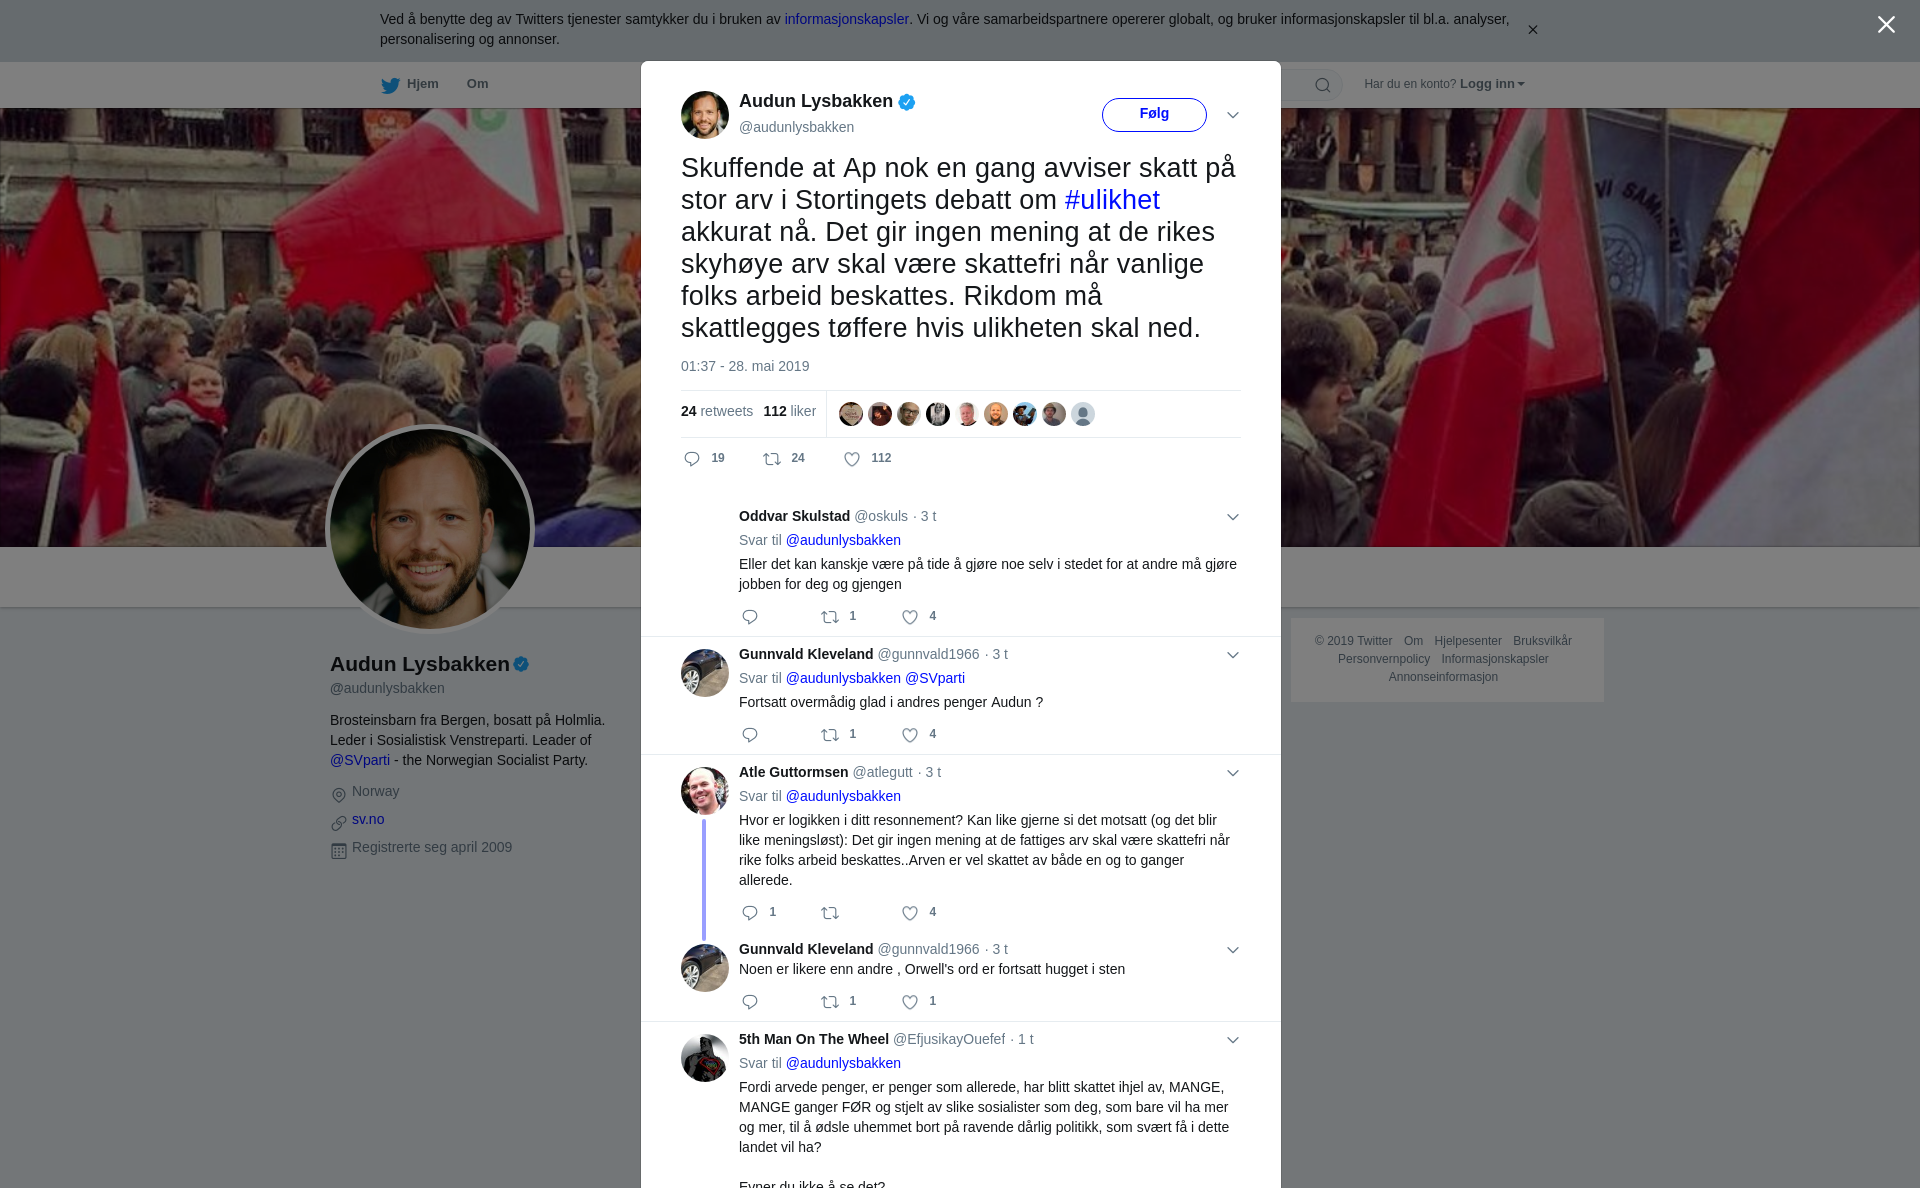Viewport: 1920px width, 1188px height.
Task: Open the #ulikhet hashtag link
Action: click(x=1112, y=200)
